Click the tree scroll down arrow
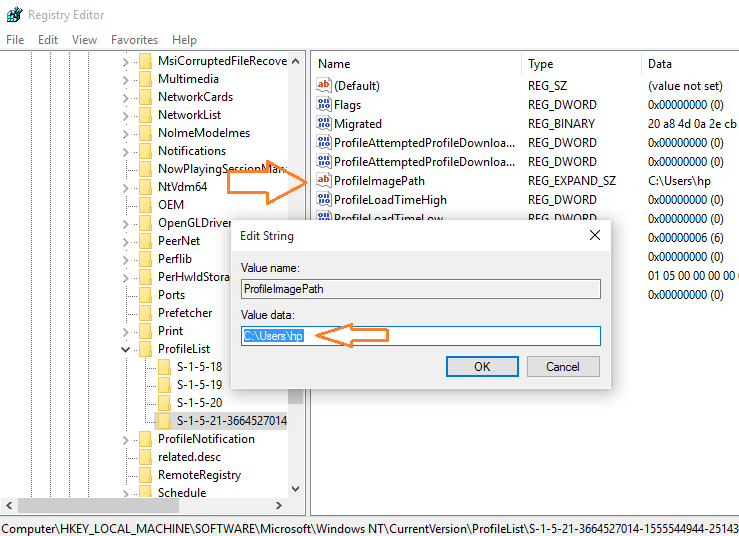This screenshot has height=536, width=739. [296, 489]
